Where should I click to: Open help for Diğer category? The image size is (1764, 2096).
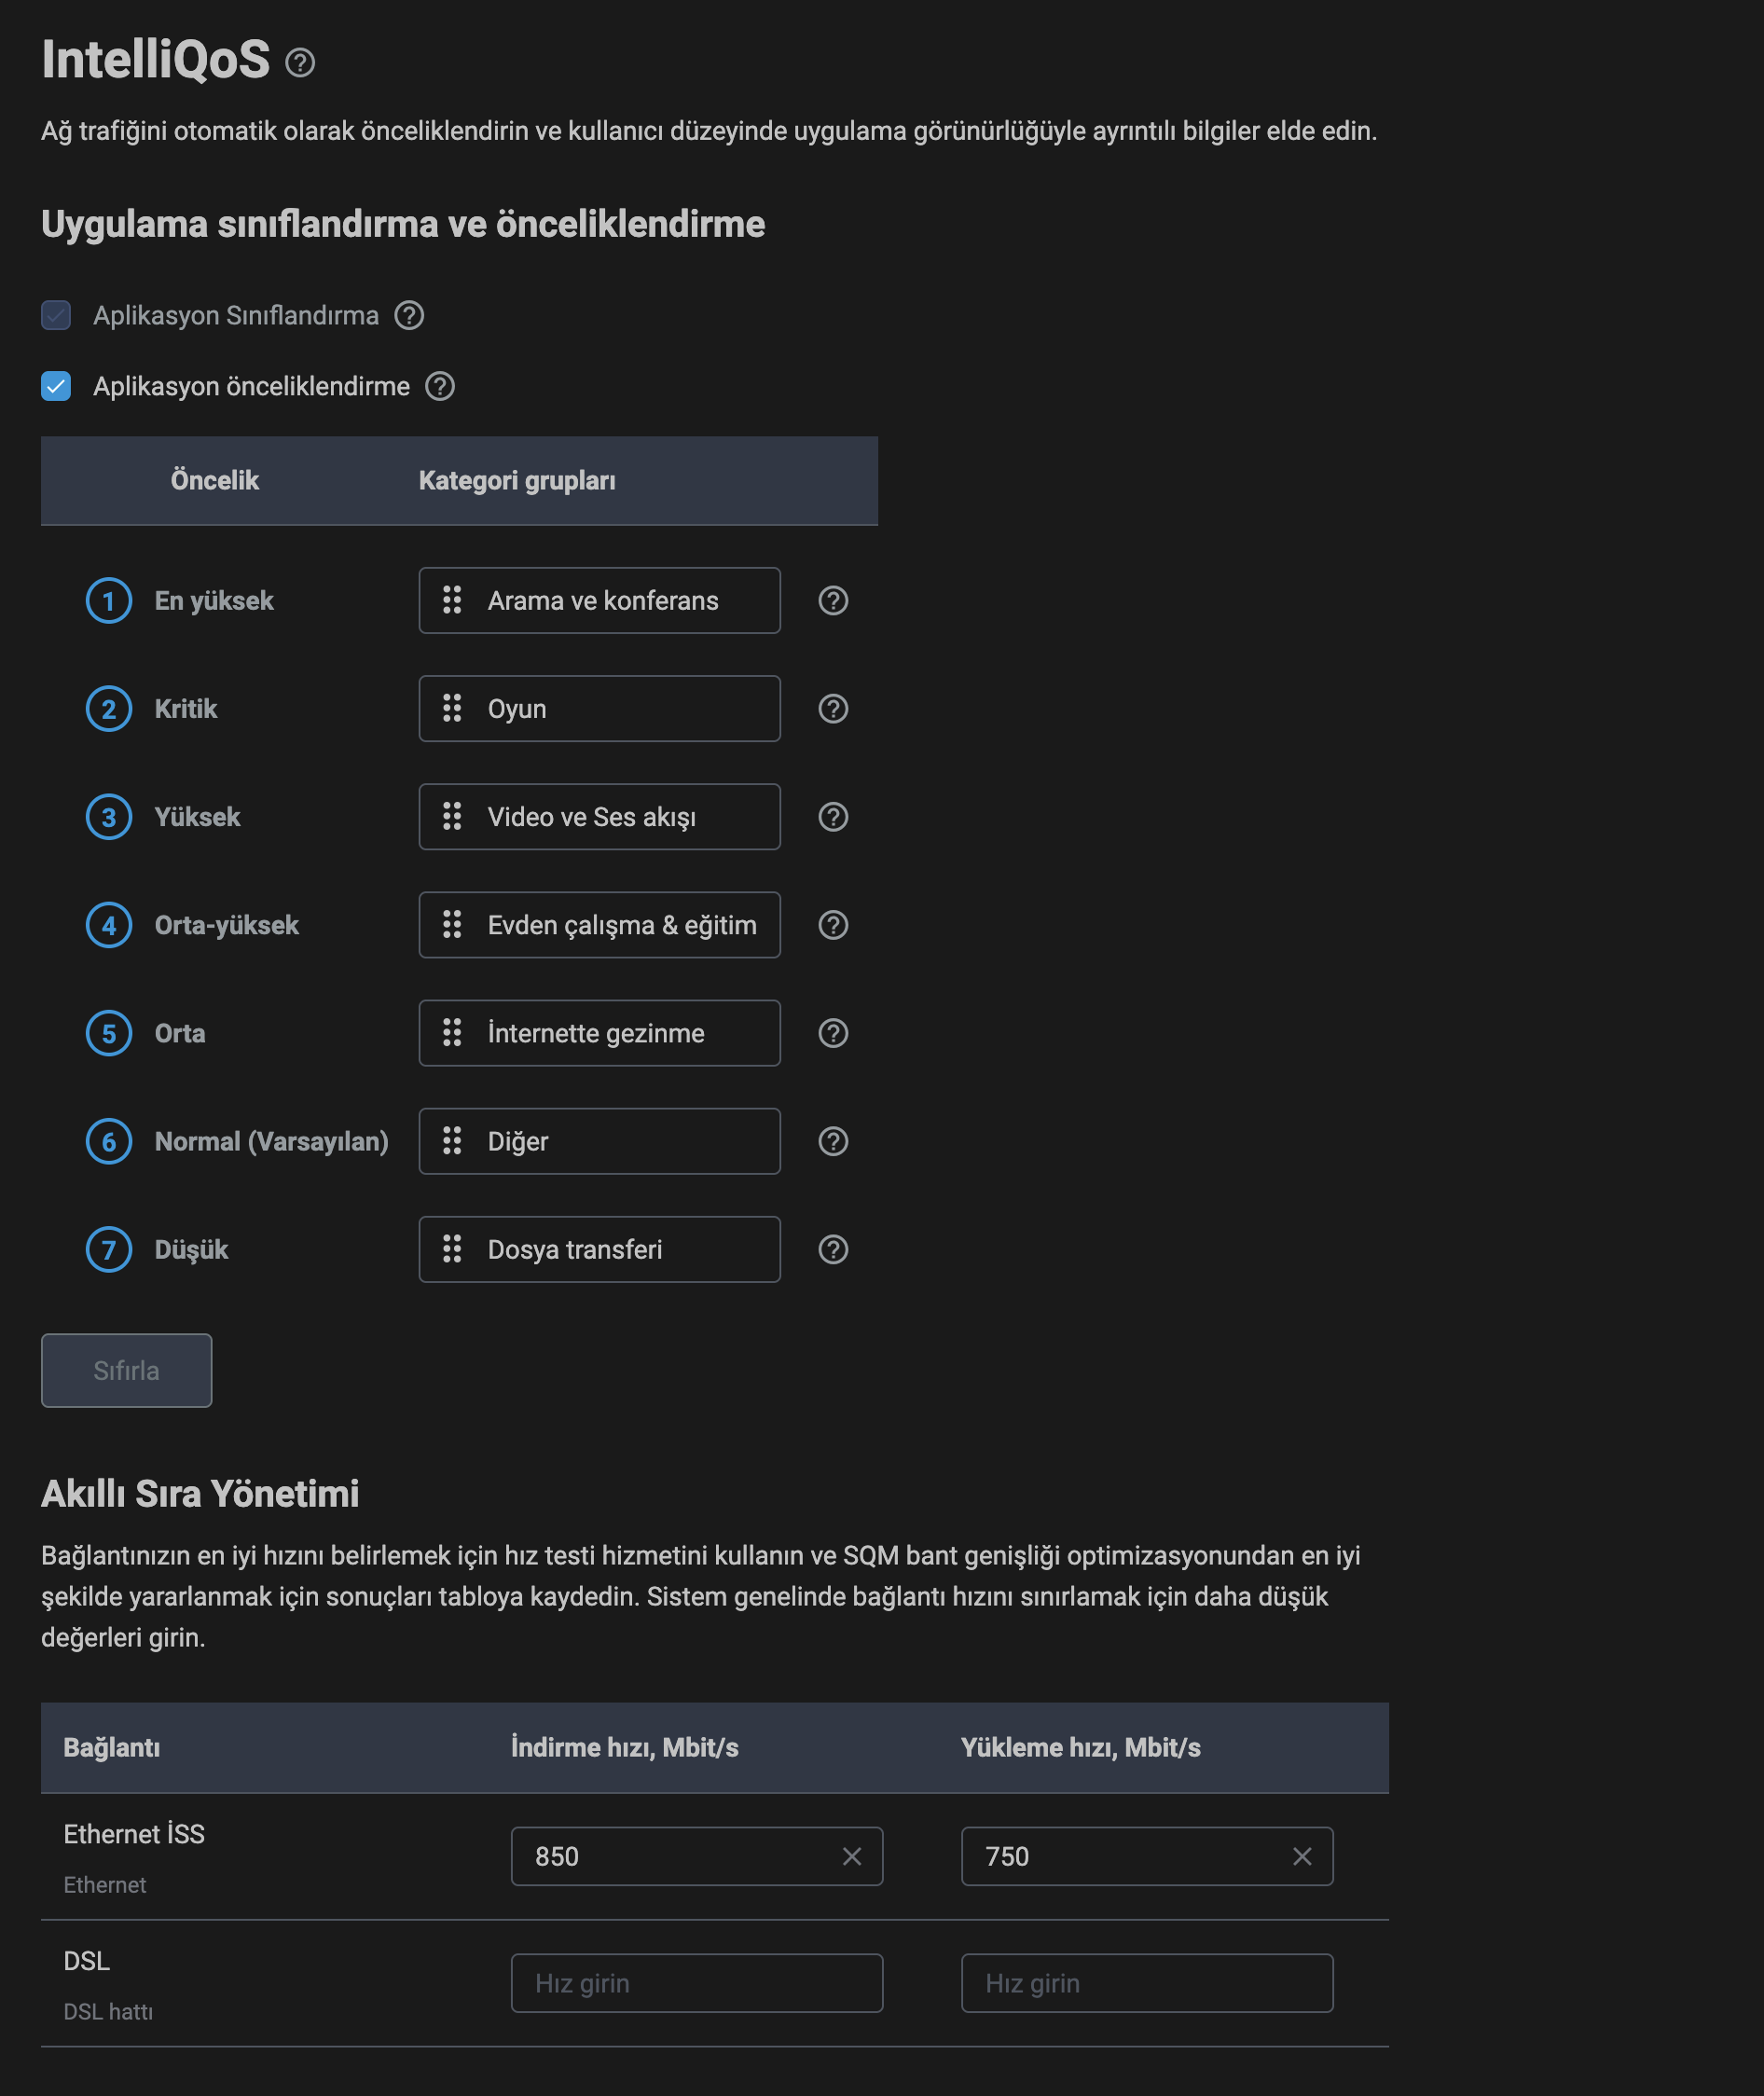point(833,1140)
